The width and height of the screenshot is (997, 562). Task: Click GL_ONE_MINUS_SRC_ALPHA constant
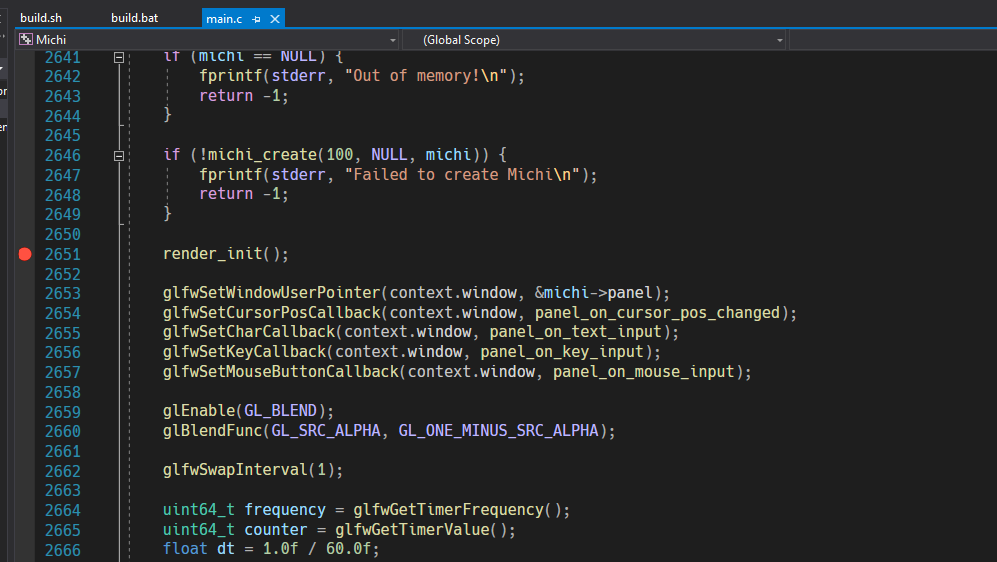[498, 430]
